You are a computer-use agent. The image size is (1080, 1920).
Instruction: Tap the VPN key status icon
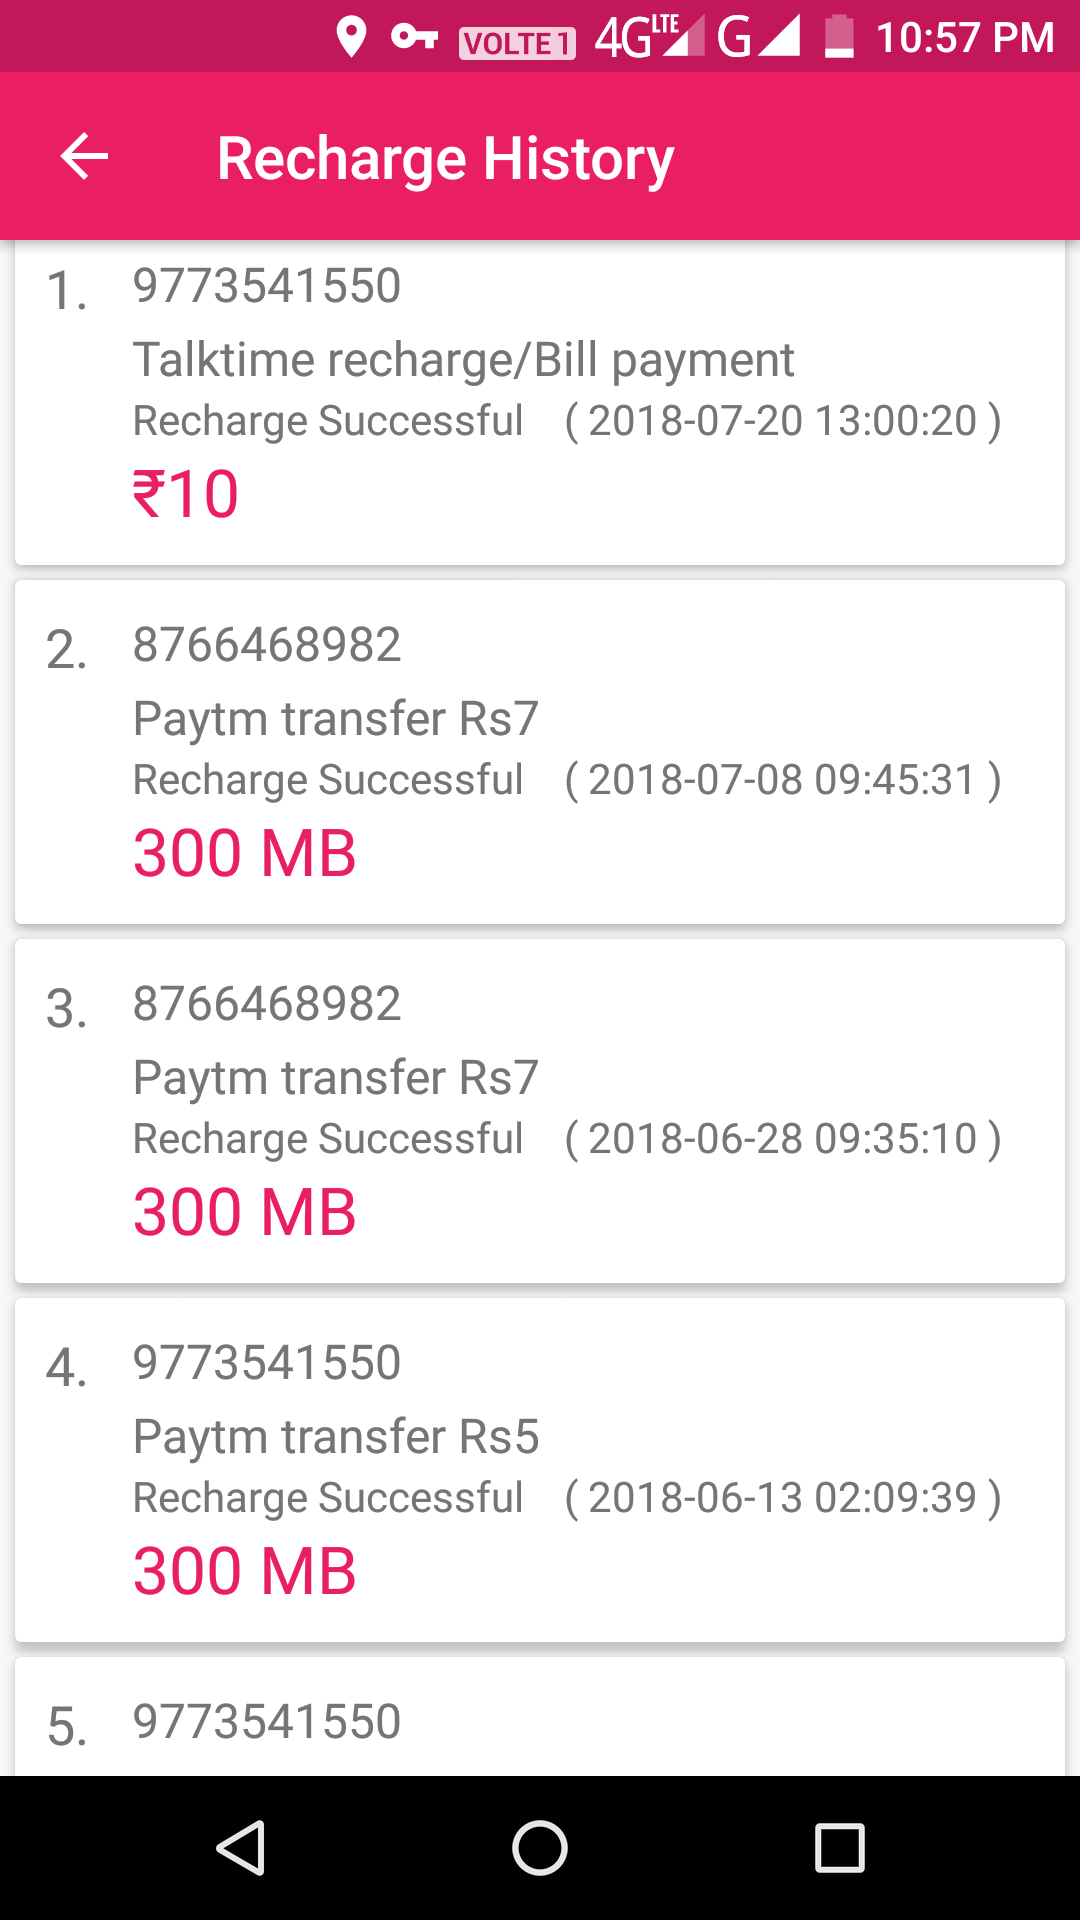click(414, 37)
